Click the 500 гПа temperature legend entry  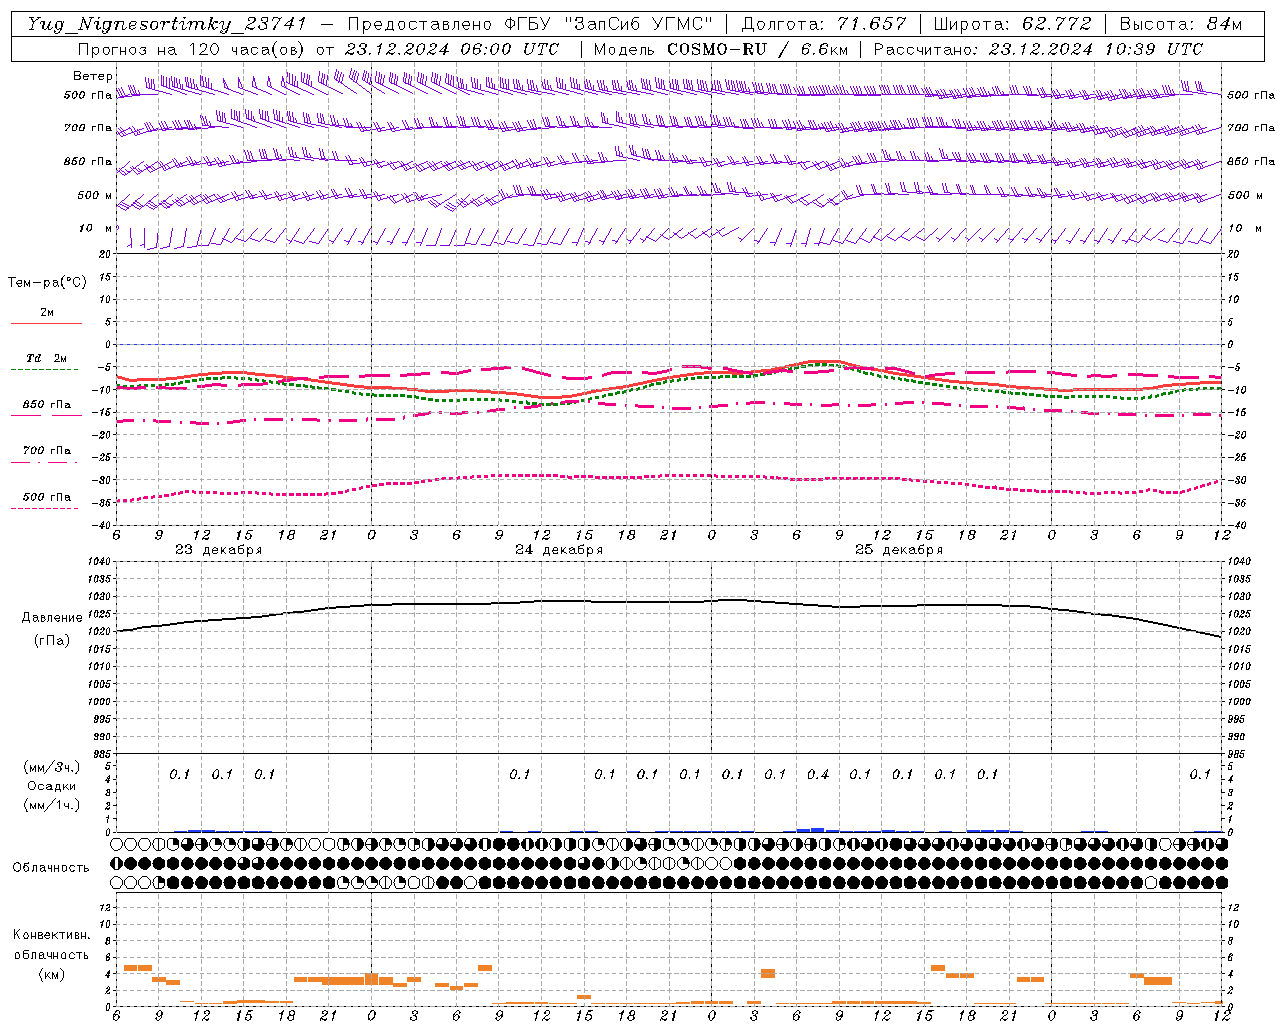47,497
